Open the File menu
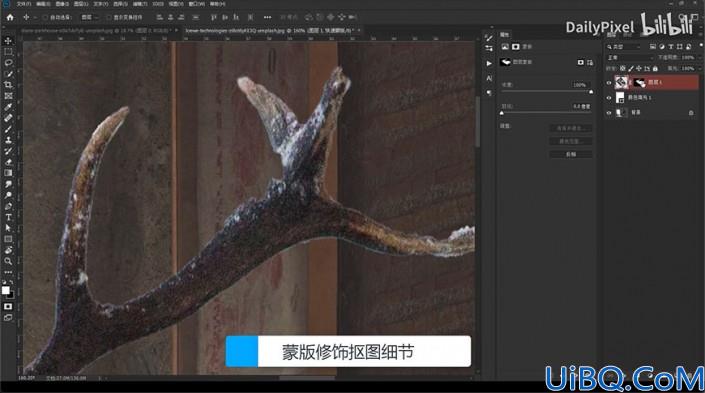The width and height of the screenshot is (705, 393). click(x=24, y=4)
